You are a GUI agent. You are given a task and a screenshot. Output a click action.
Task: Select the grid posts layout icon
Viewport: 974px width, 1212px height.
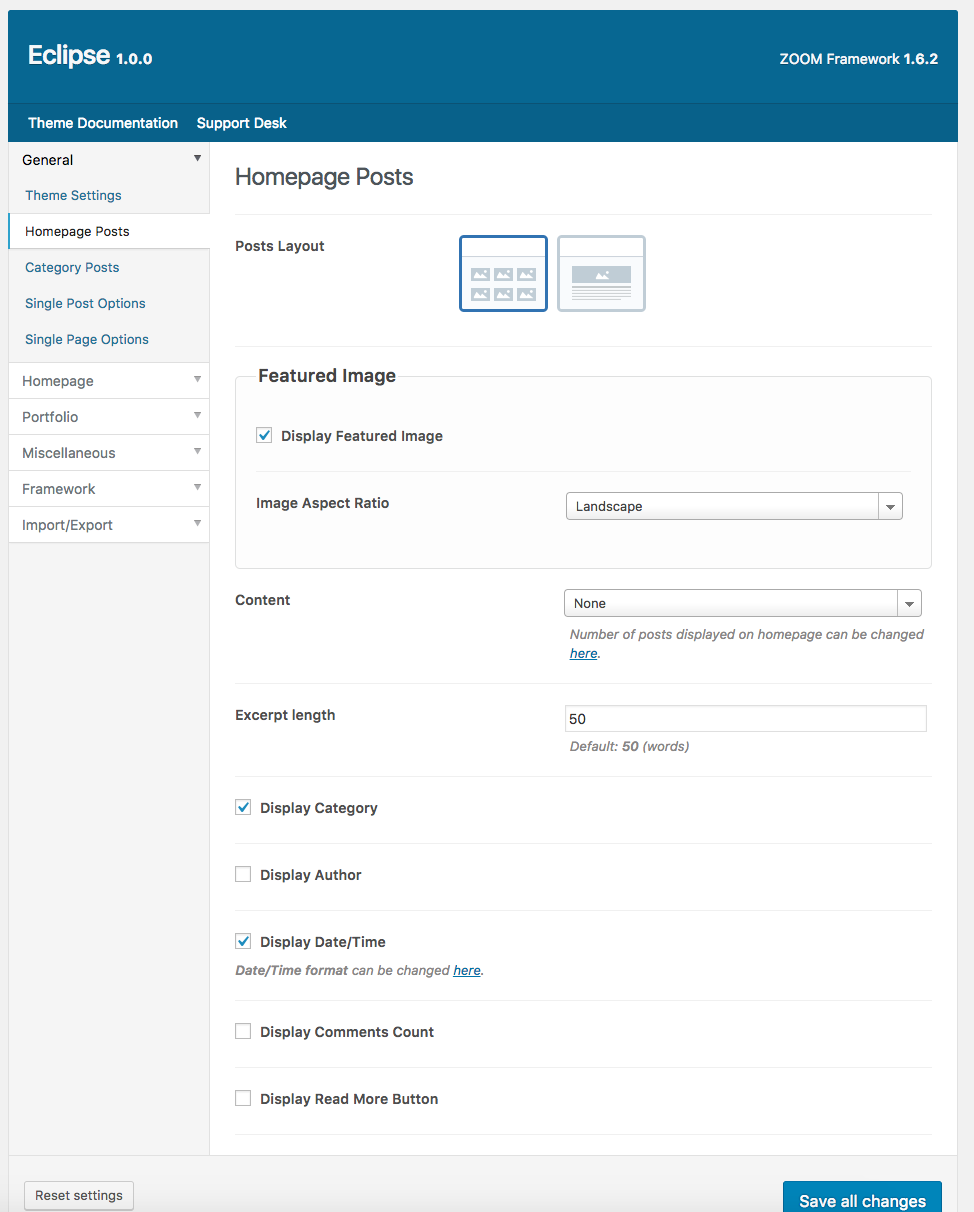pyautogui.click(x=503, y=273)
